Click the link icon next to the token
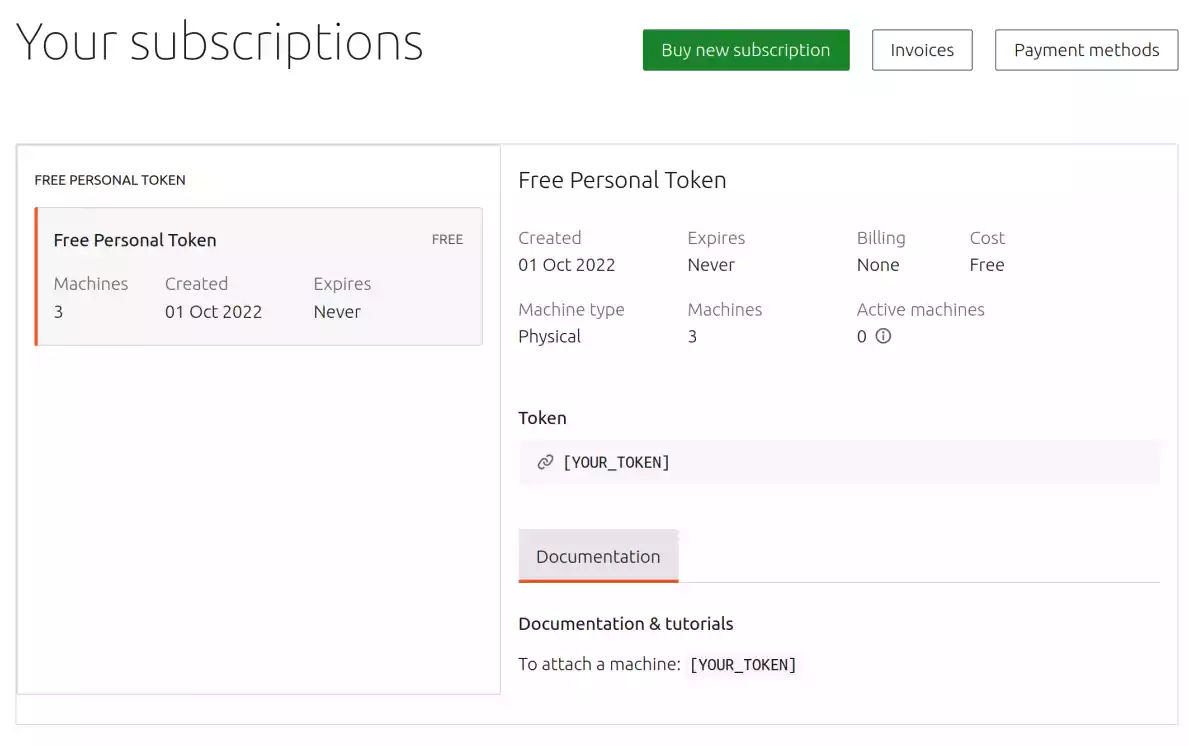This screenshot has width=1189, height=746. pos(545,462)
